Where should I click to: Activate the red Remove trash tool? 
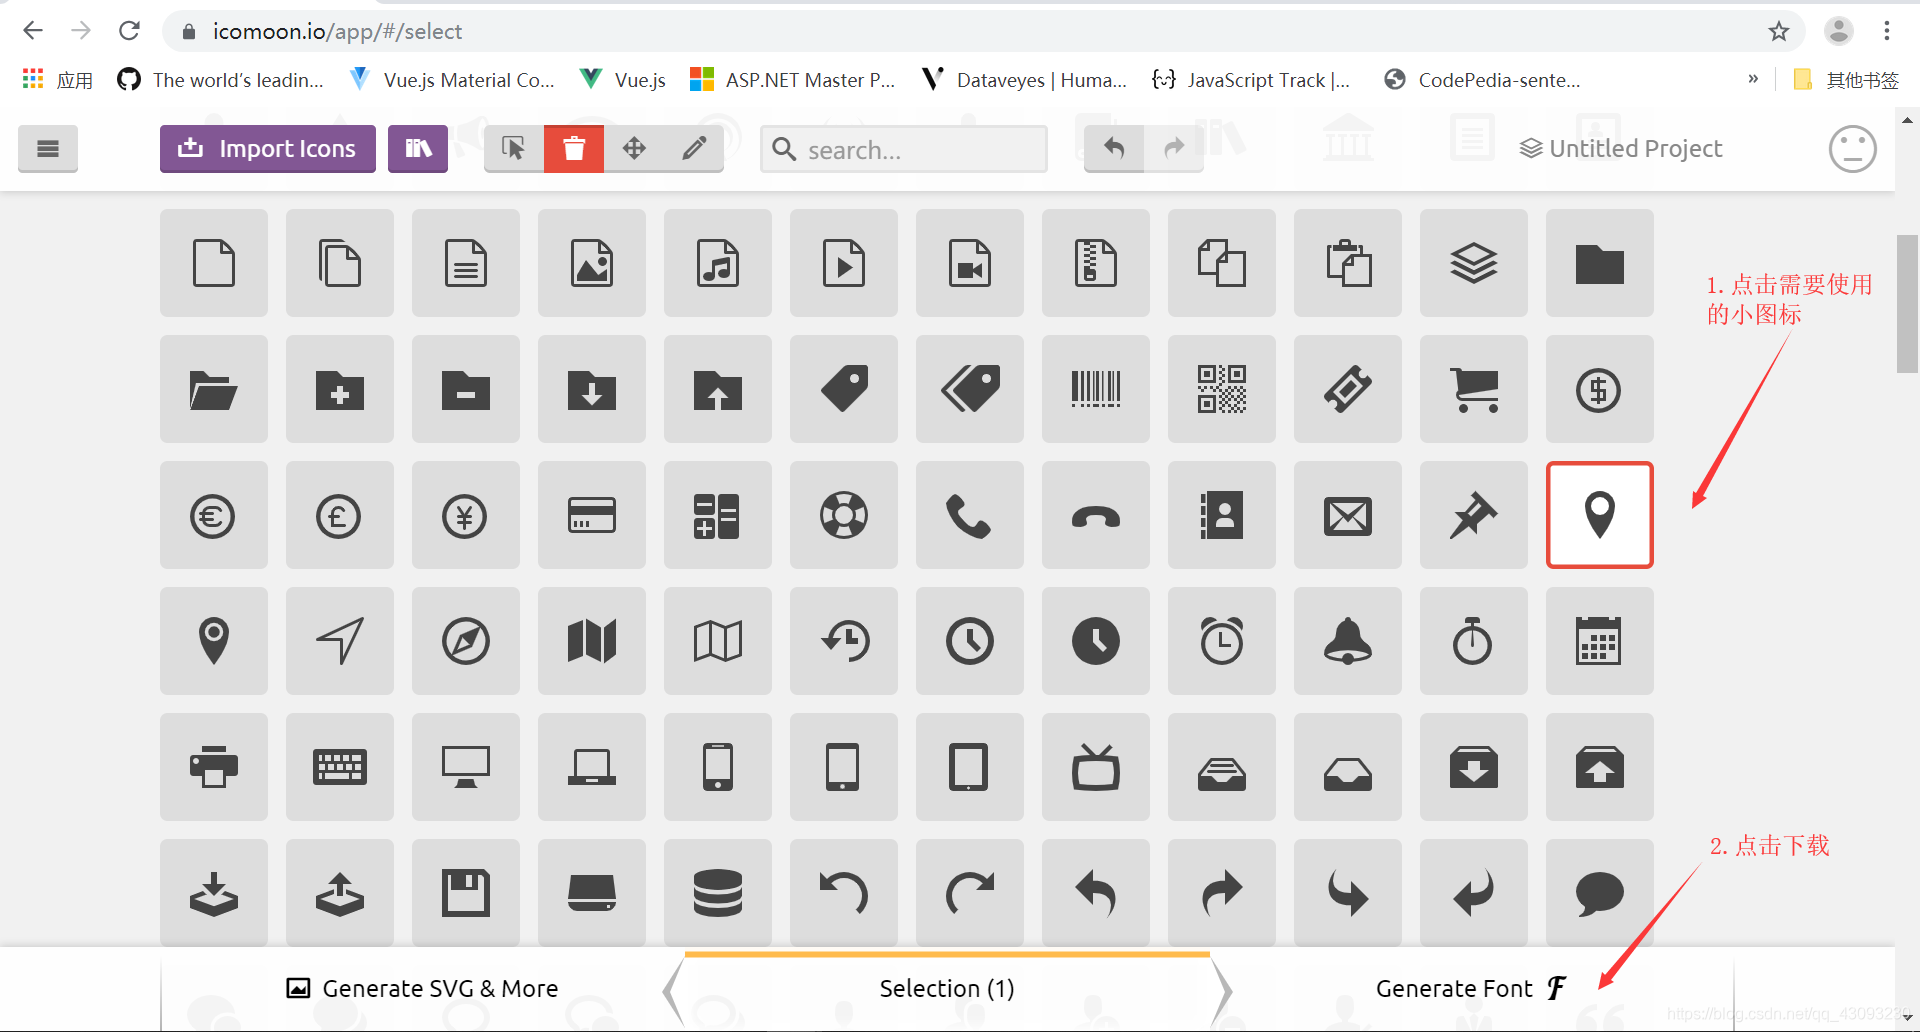574,149
